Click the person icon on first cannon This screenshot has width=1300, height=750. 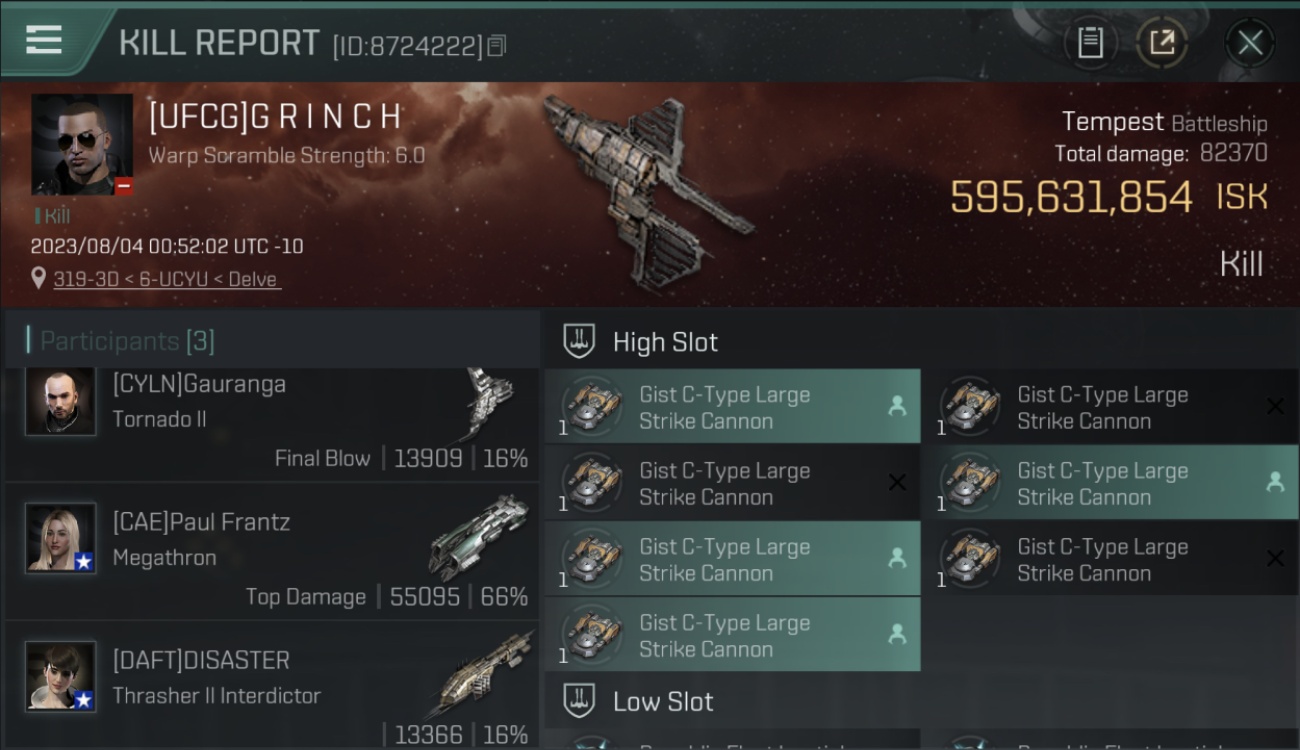897,406
